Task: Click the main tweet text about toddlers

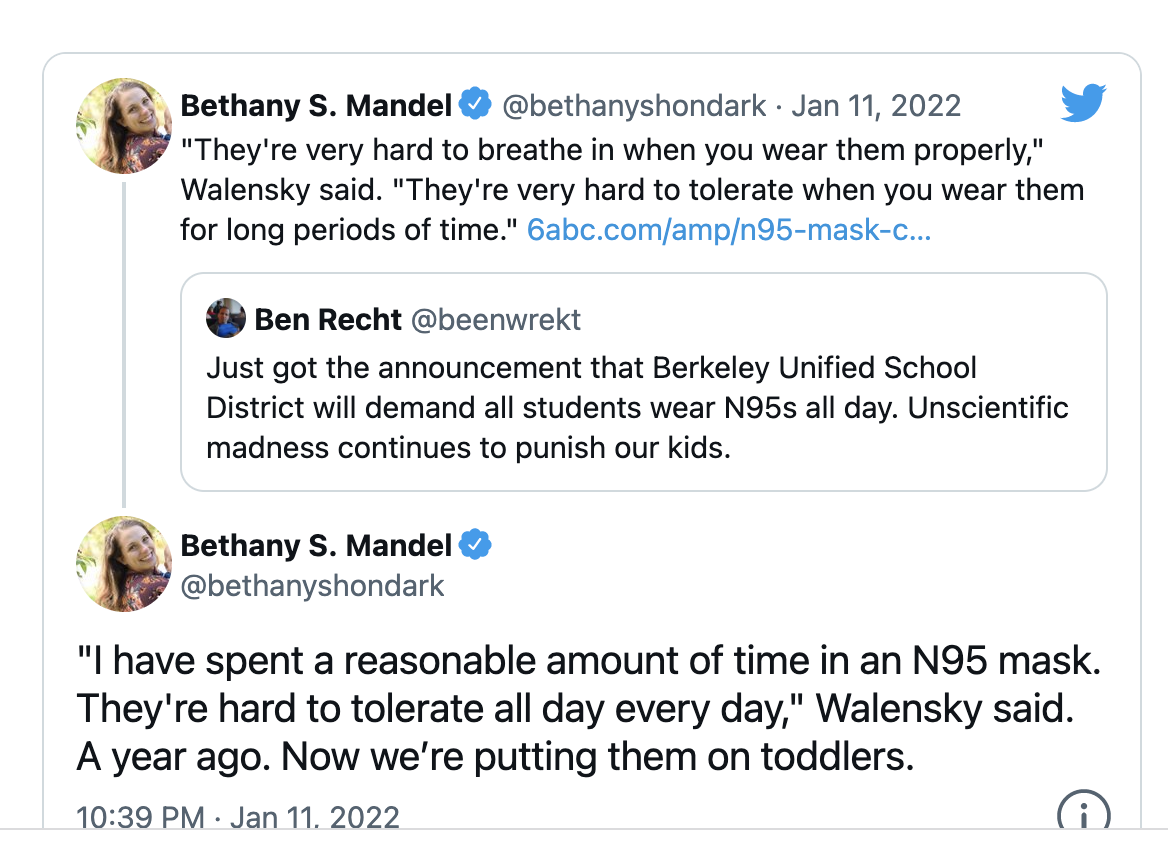Action: (595, 708)
